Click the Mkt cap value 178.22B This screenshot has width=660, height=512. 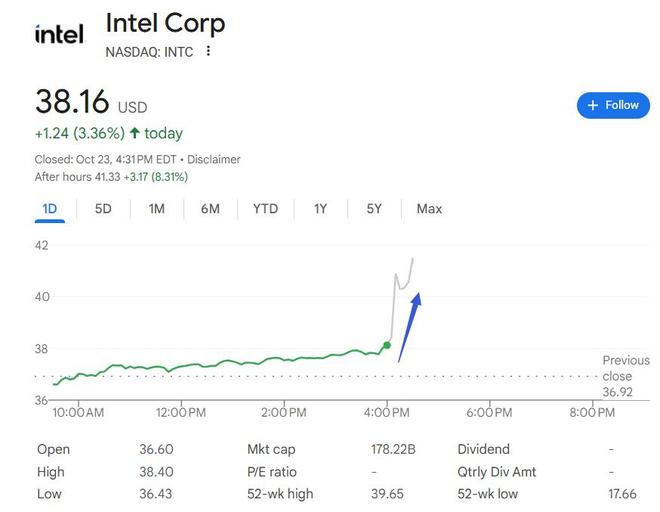393,450
